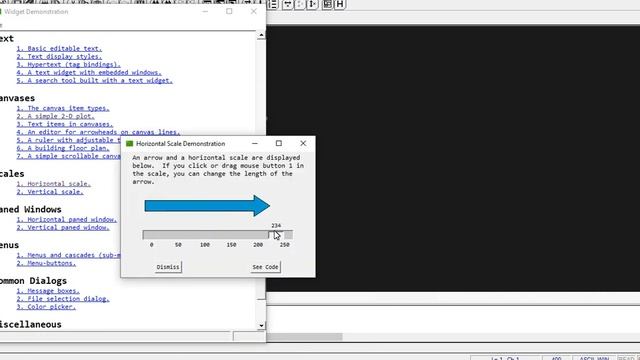Click the See Code button

[265, 267]
